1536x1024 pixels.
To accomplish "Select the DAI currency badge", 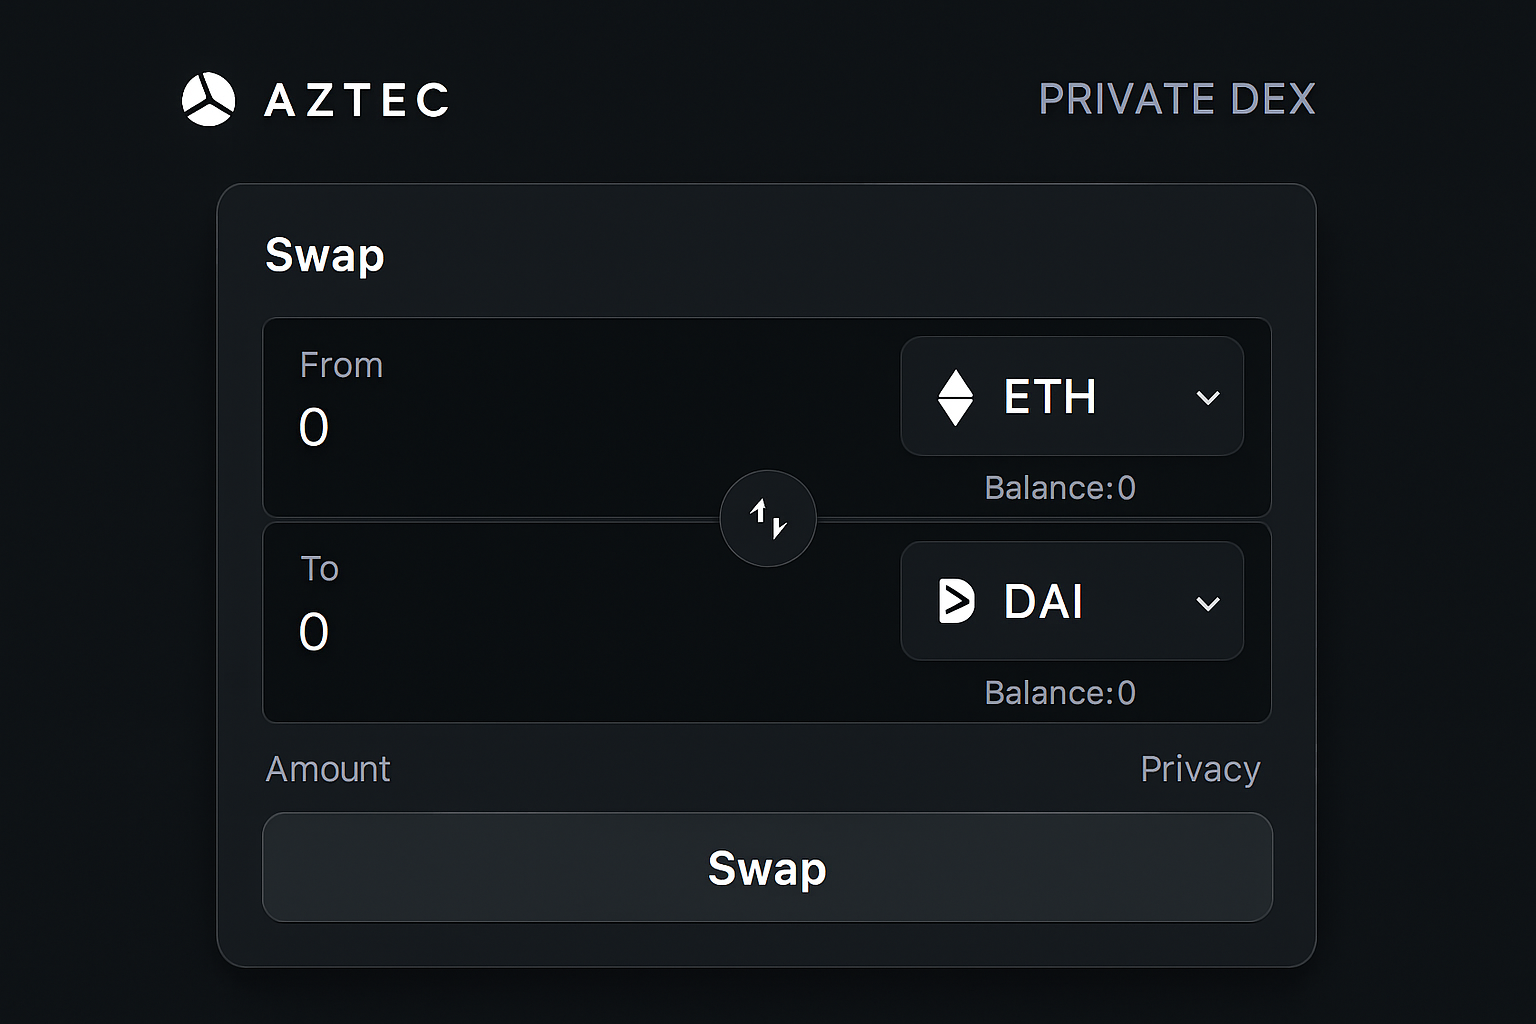I will point(1070,601).
